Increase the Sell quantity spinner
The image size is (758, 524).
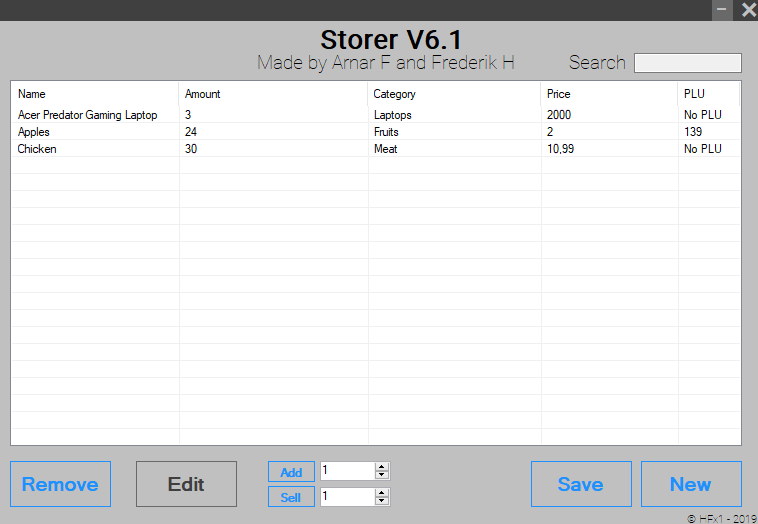[381, 493]
